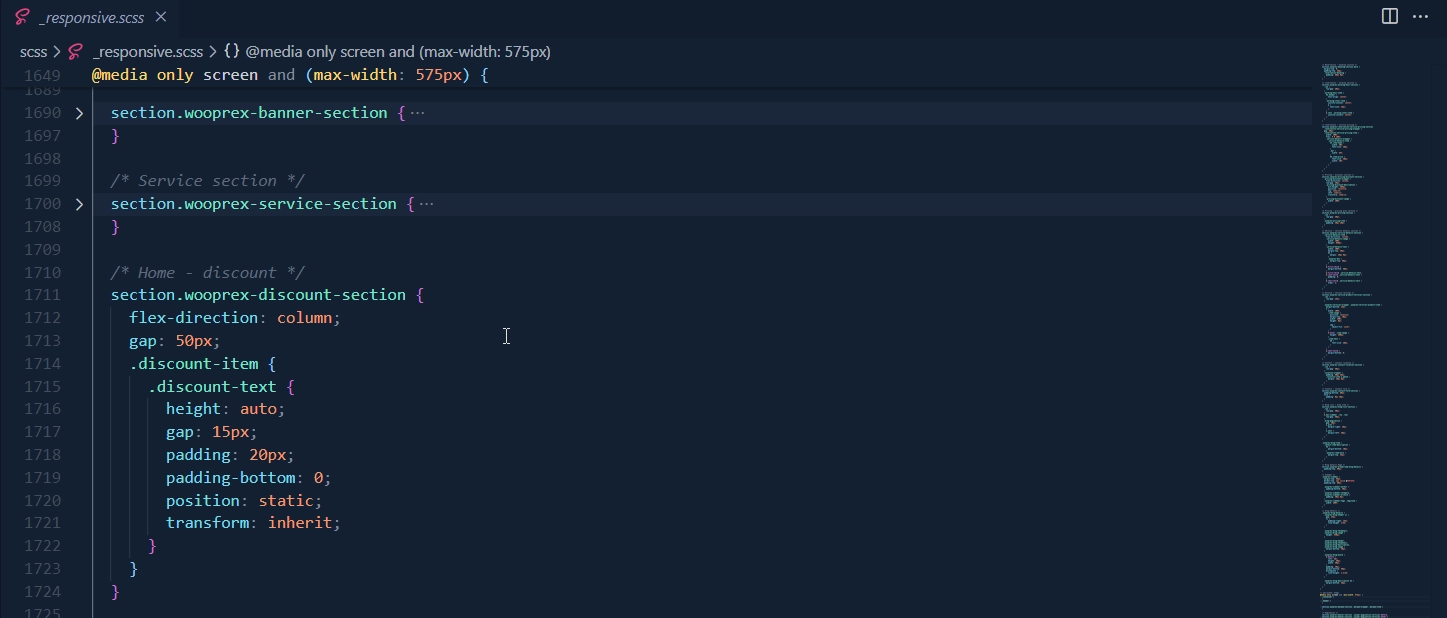Open the _responsive.scss breadcrumb item
Screen dimensions: 1447x618
coord(148,52)
